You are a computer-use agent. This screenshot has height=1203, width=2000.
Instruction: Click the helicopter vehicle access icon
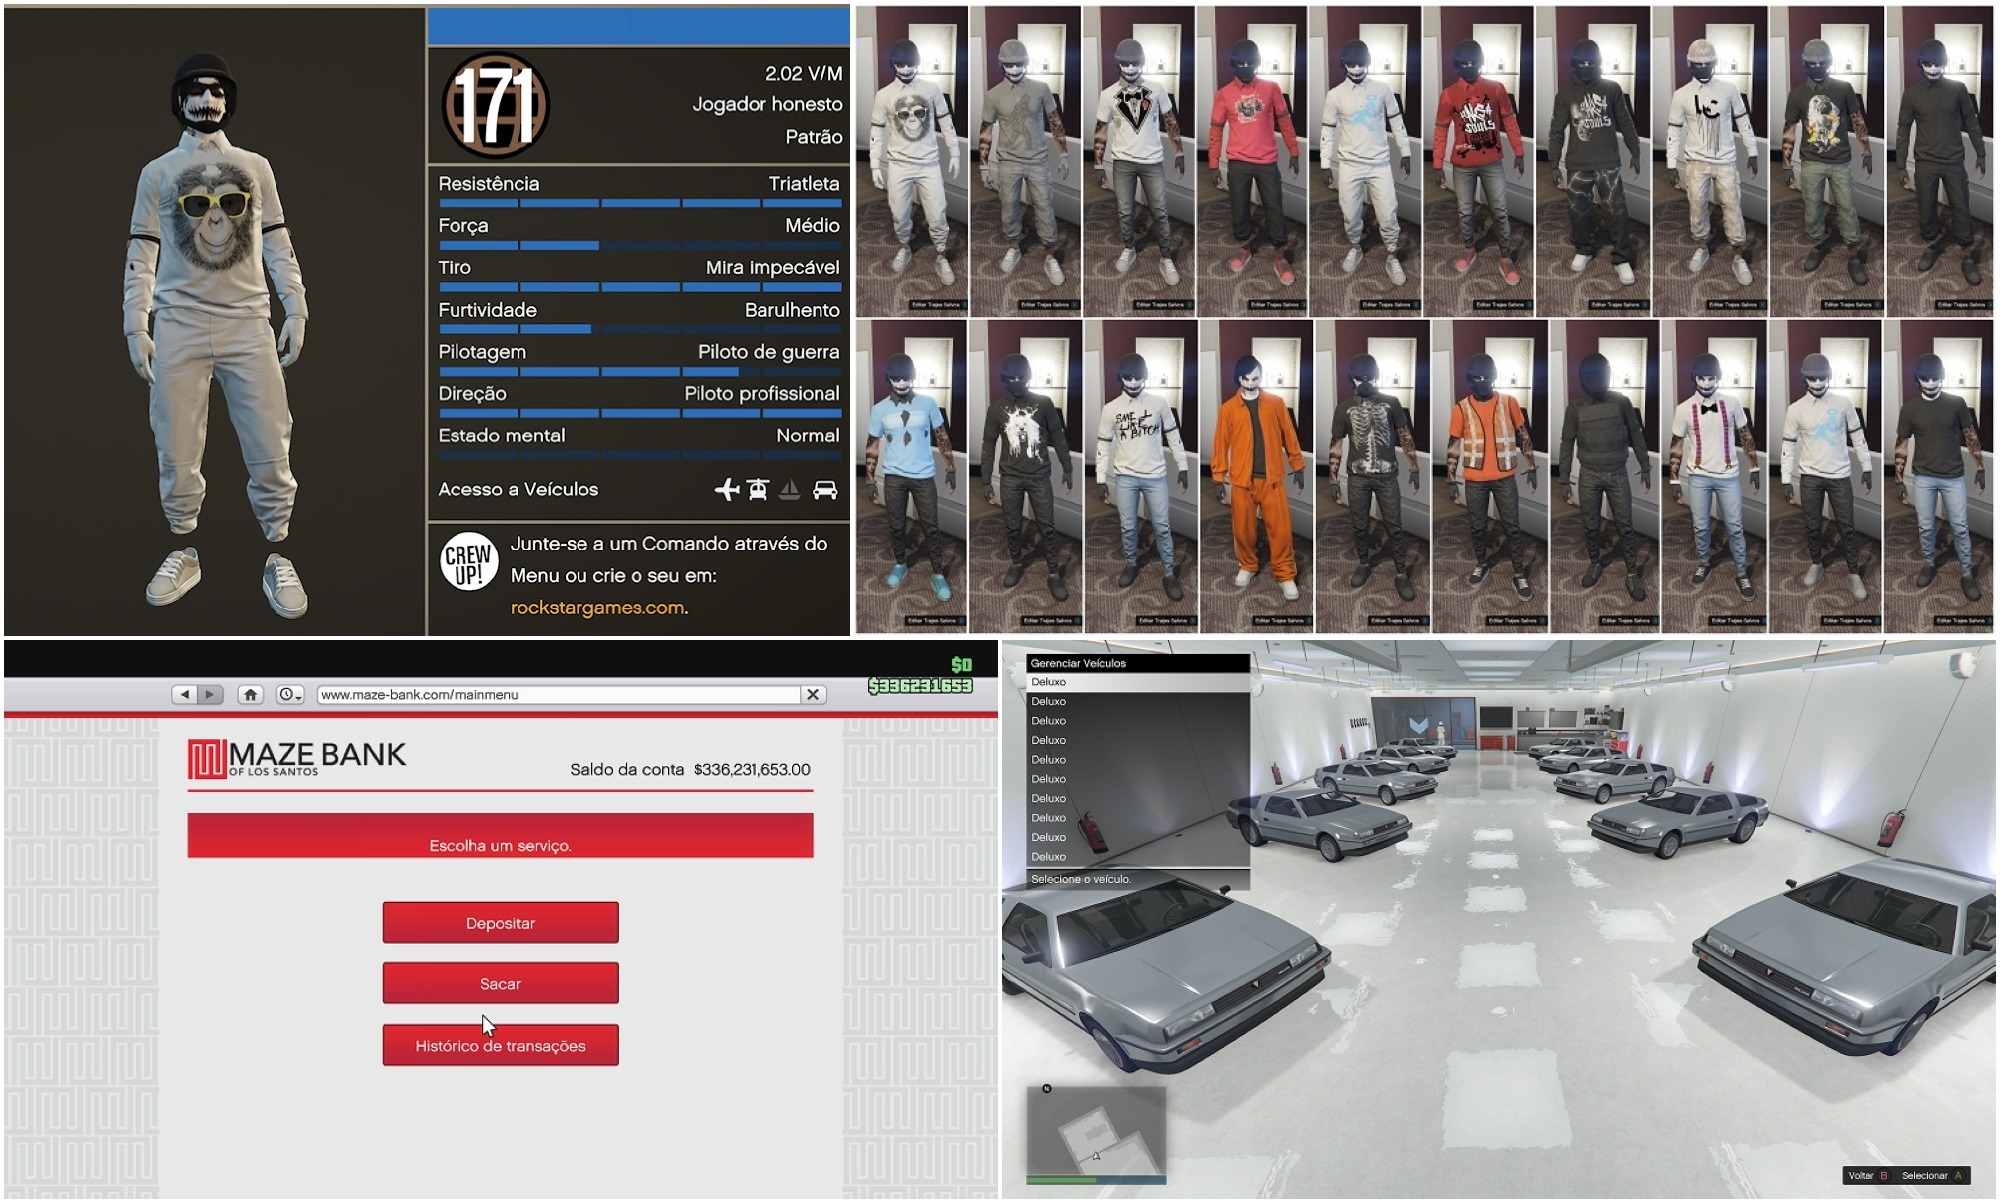pos(758,489)
